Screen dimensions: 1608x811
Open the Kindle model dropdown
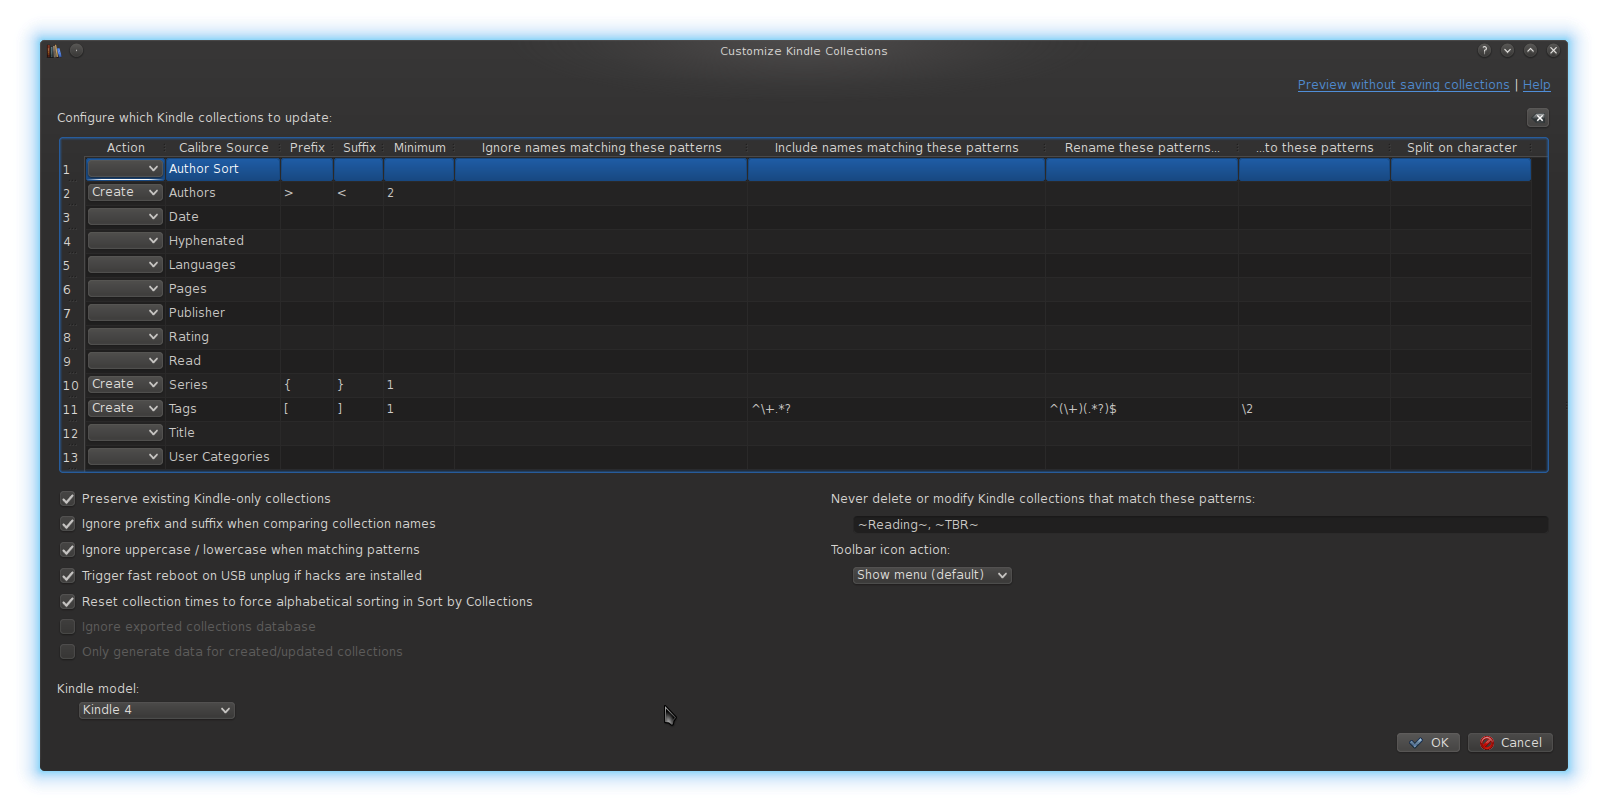(157, 710)
